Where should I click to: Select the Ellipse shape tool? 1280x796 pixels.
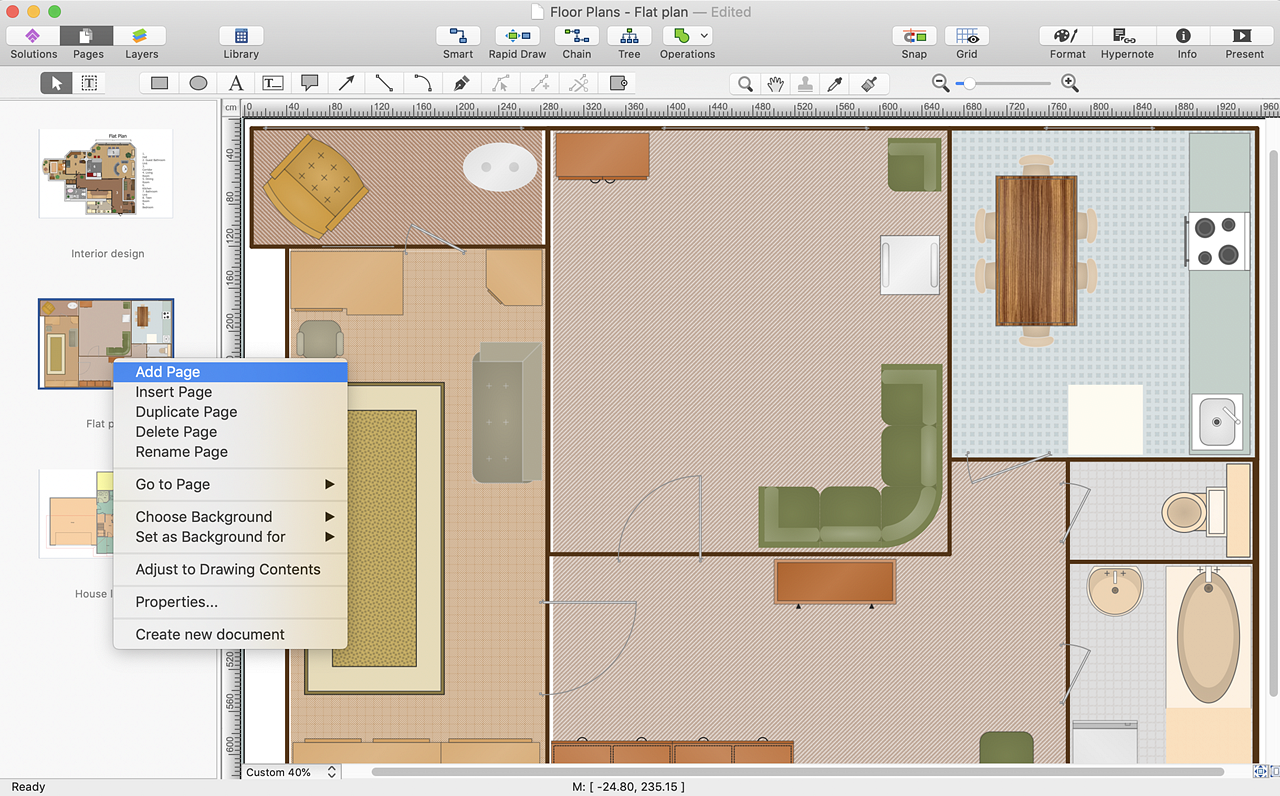click(198, 83)
